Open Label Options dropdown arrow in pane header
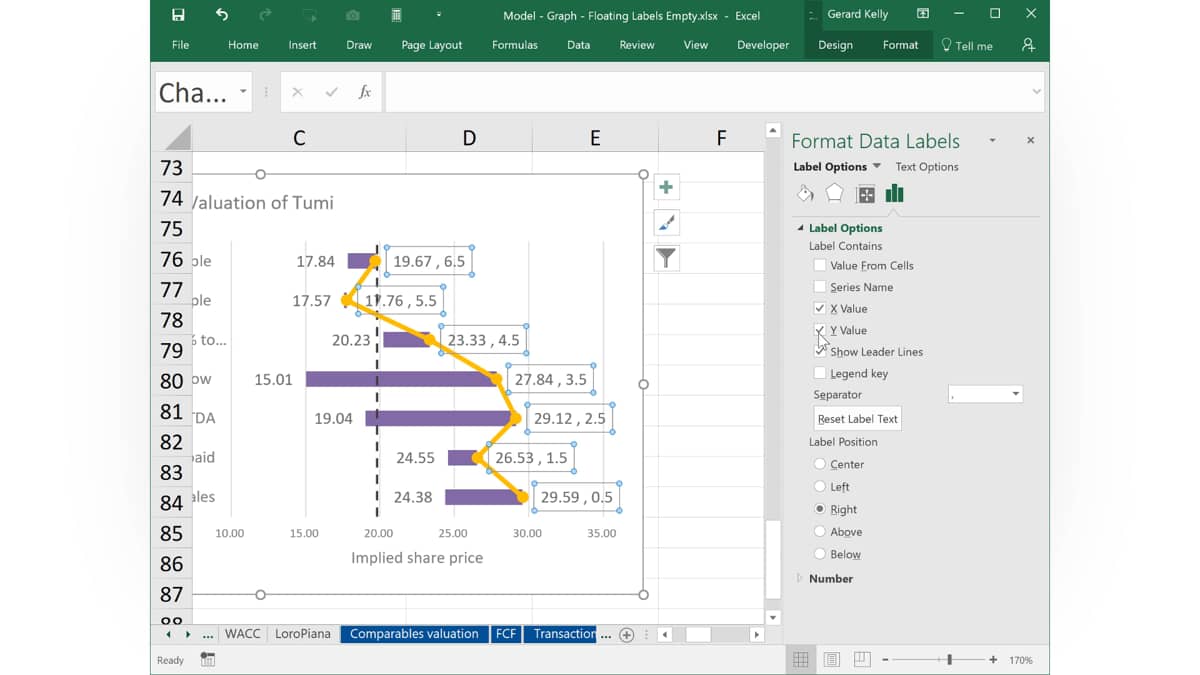 click(x=877, y=166)
